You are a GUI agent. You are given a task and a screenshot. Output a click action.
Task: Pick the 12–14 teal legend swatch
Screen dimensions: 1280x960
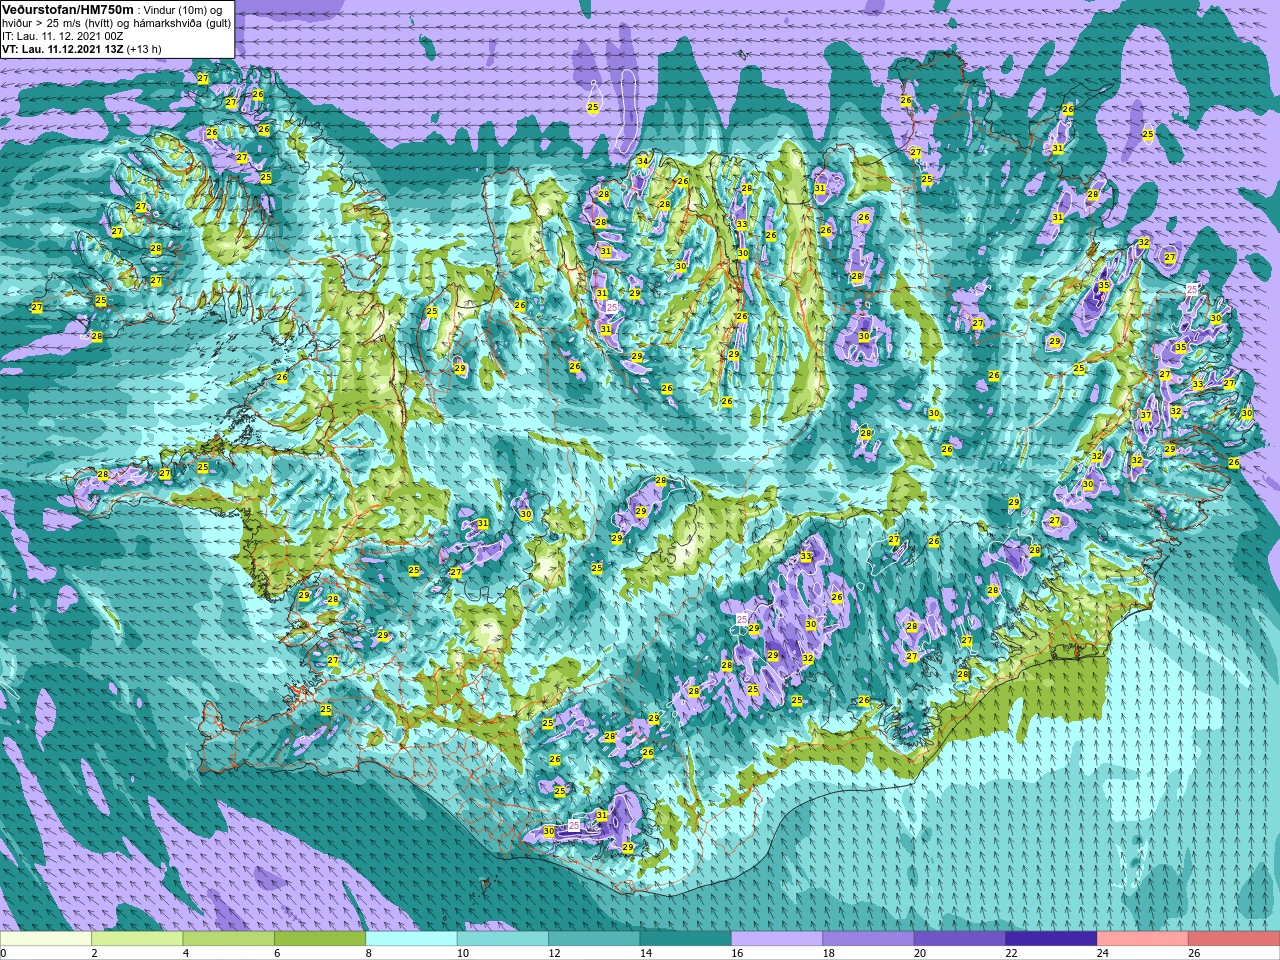594,939
